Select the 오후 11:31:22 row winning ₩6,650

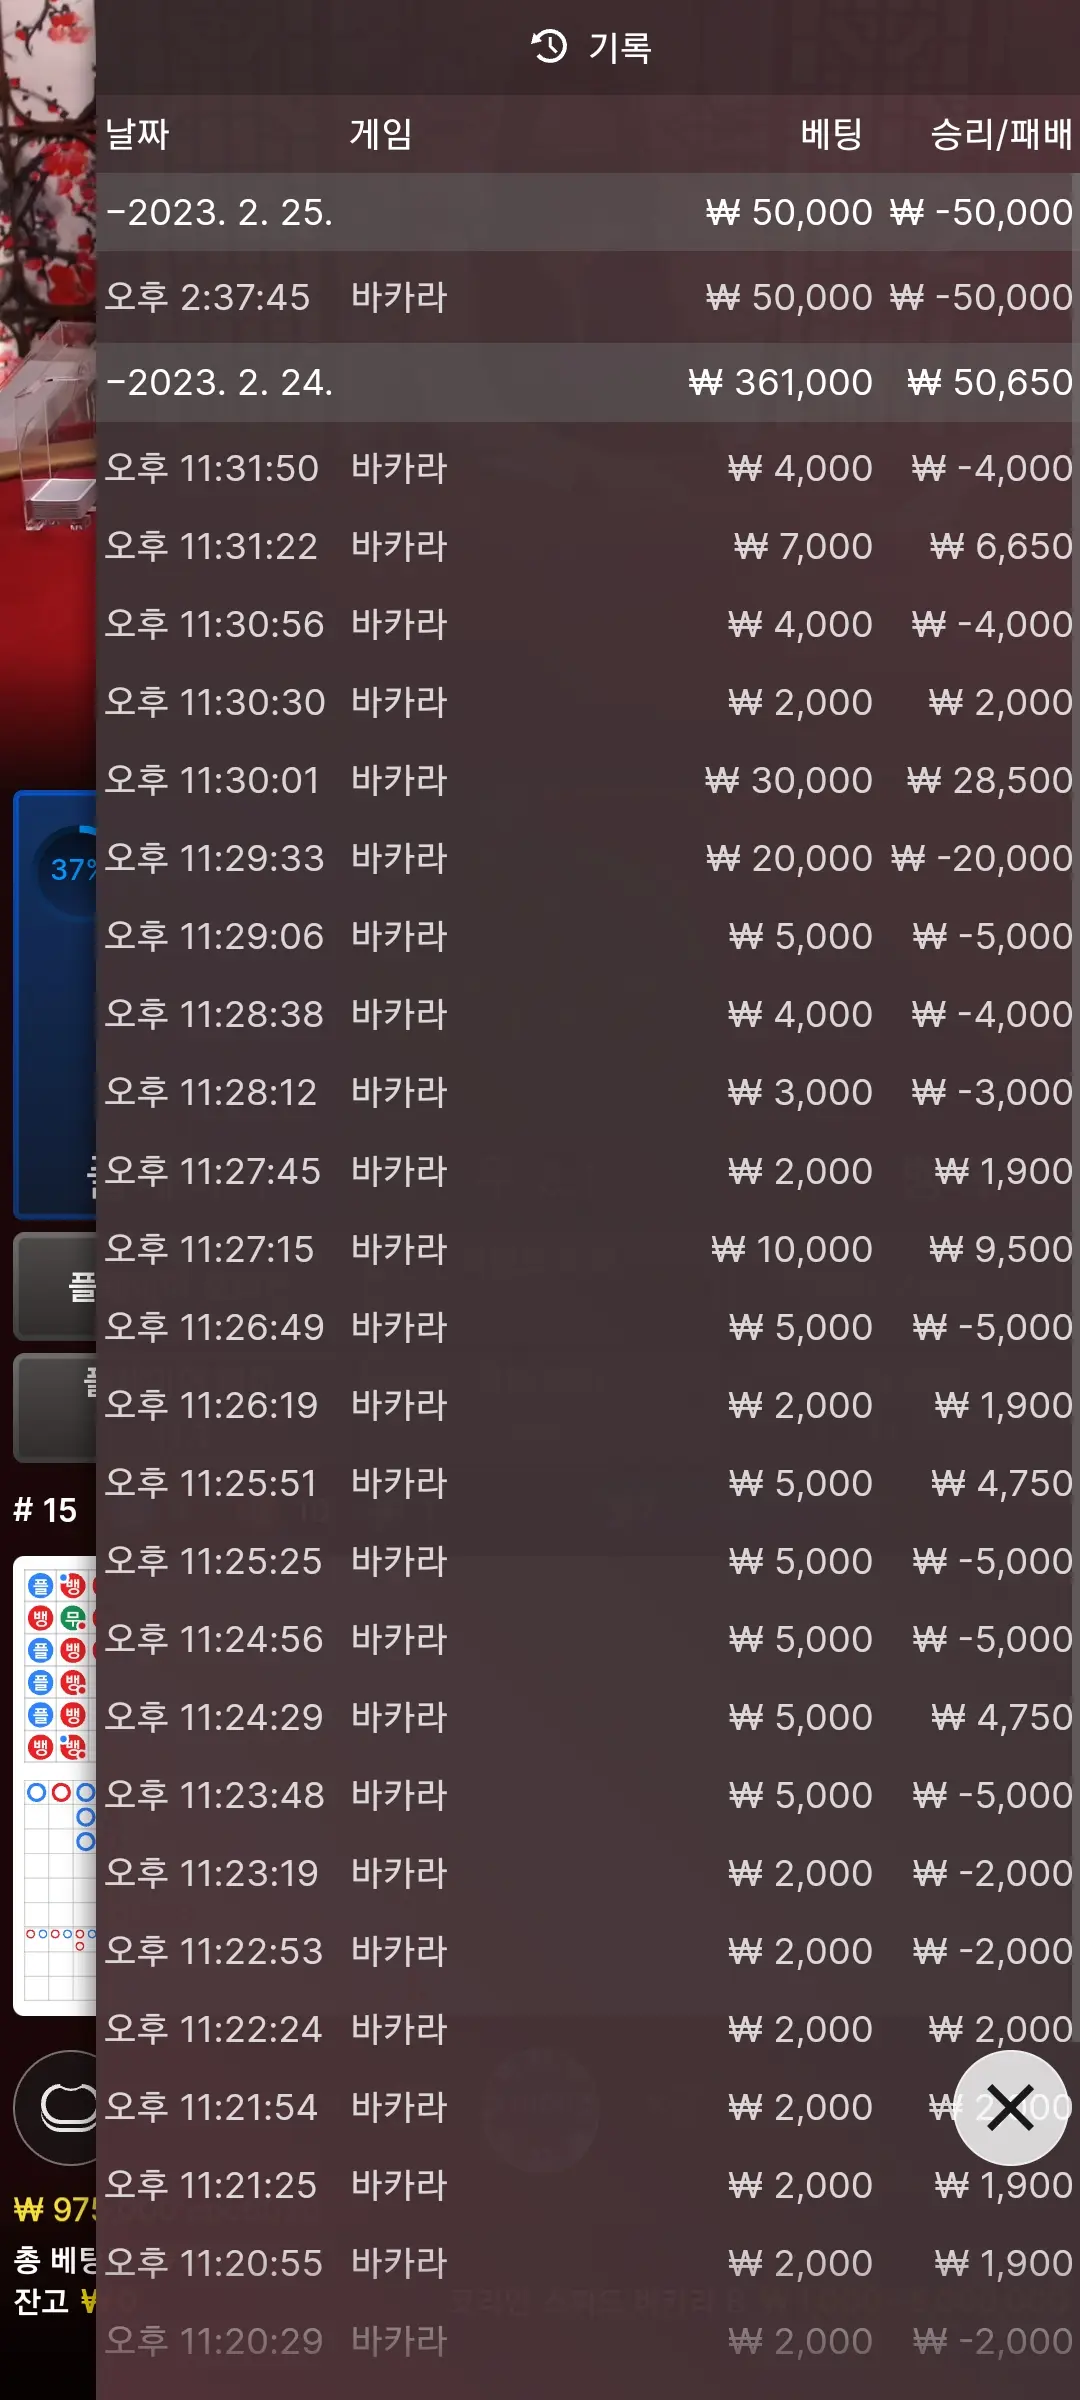[x=588, y=546]
